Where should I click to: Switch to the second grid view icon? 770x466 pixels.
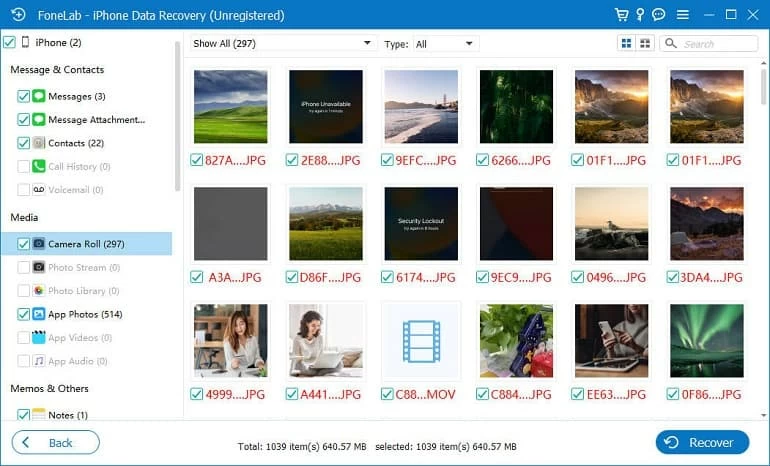(645, 44)
